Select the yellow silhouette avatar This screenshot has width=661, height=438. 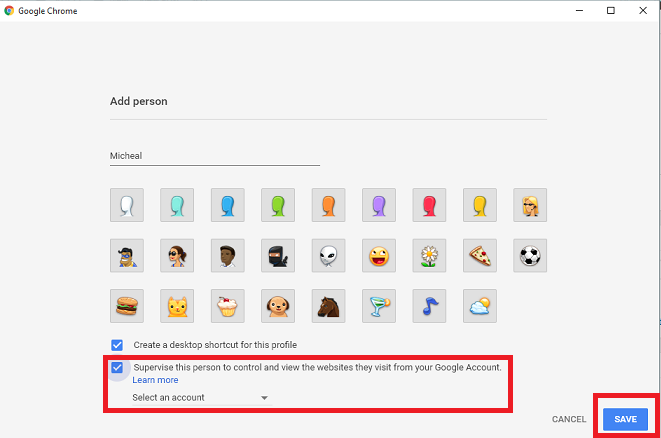pyautogui.click(x=480, y=205)
